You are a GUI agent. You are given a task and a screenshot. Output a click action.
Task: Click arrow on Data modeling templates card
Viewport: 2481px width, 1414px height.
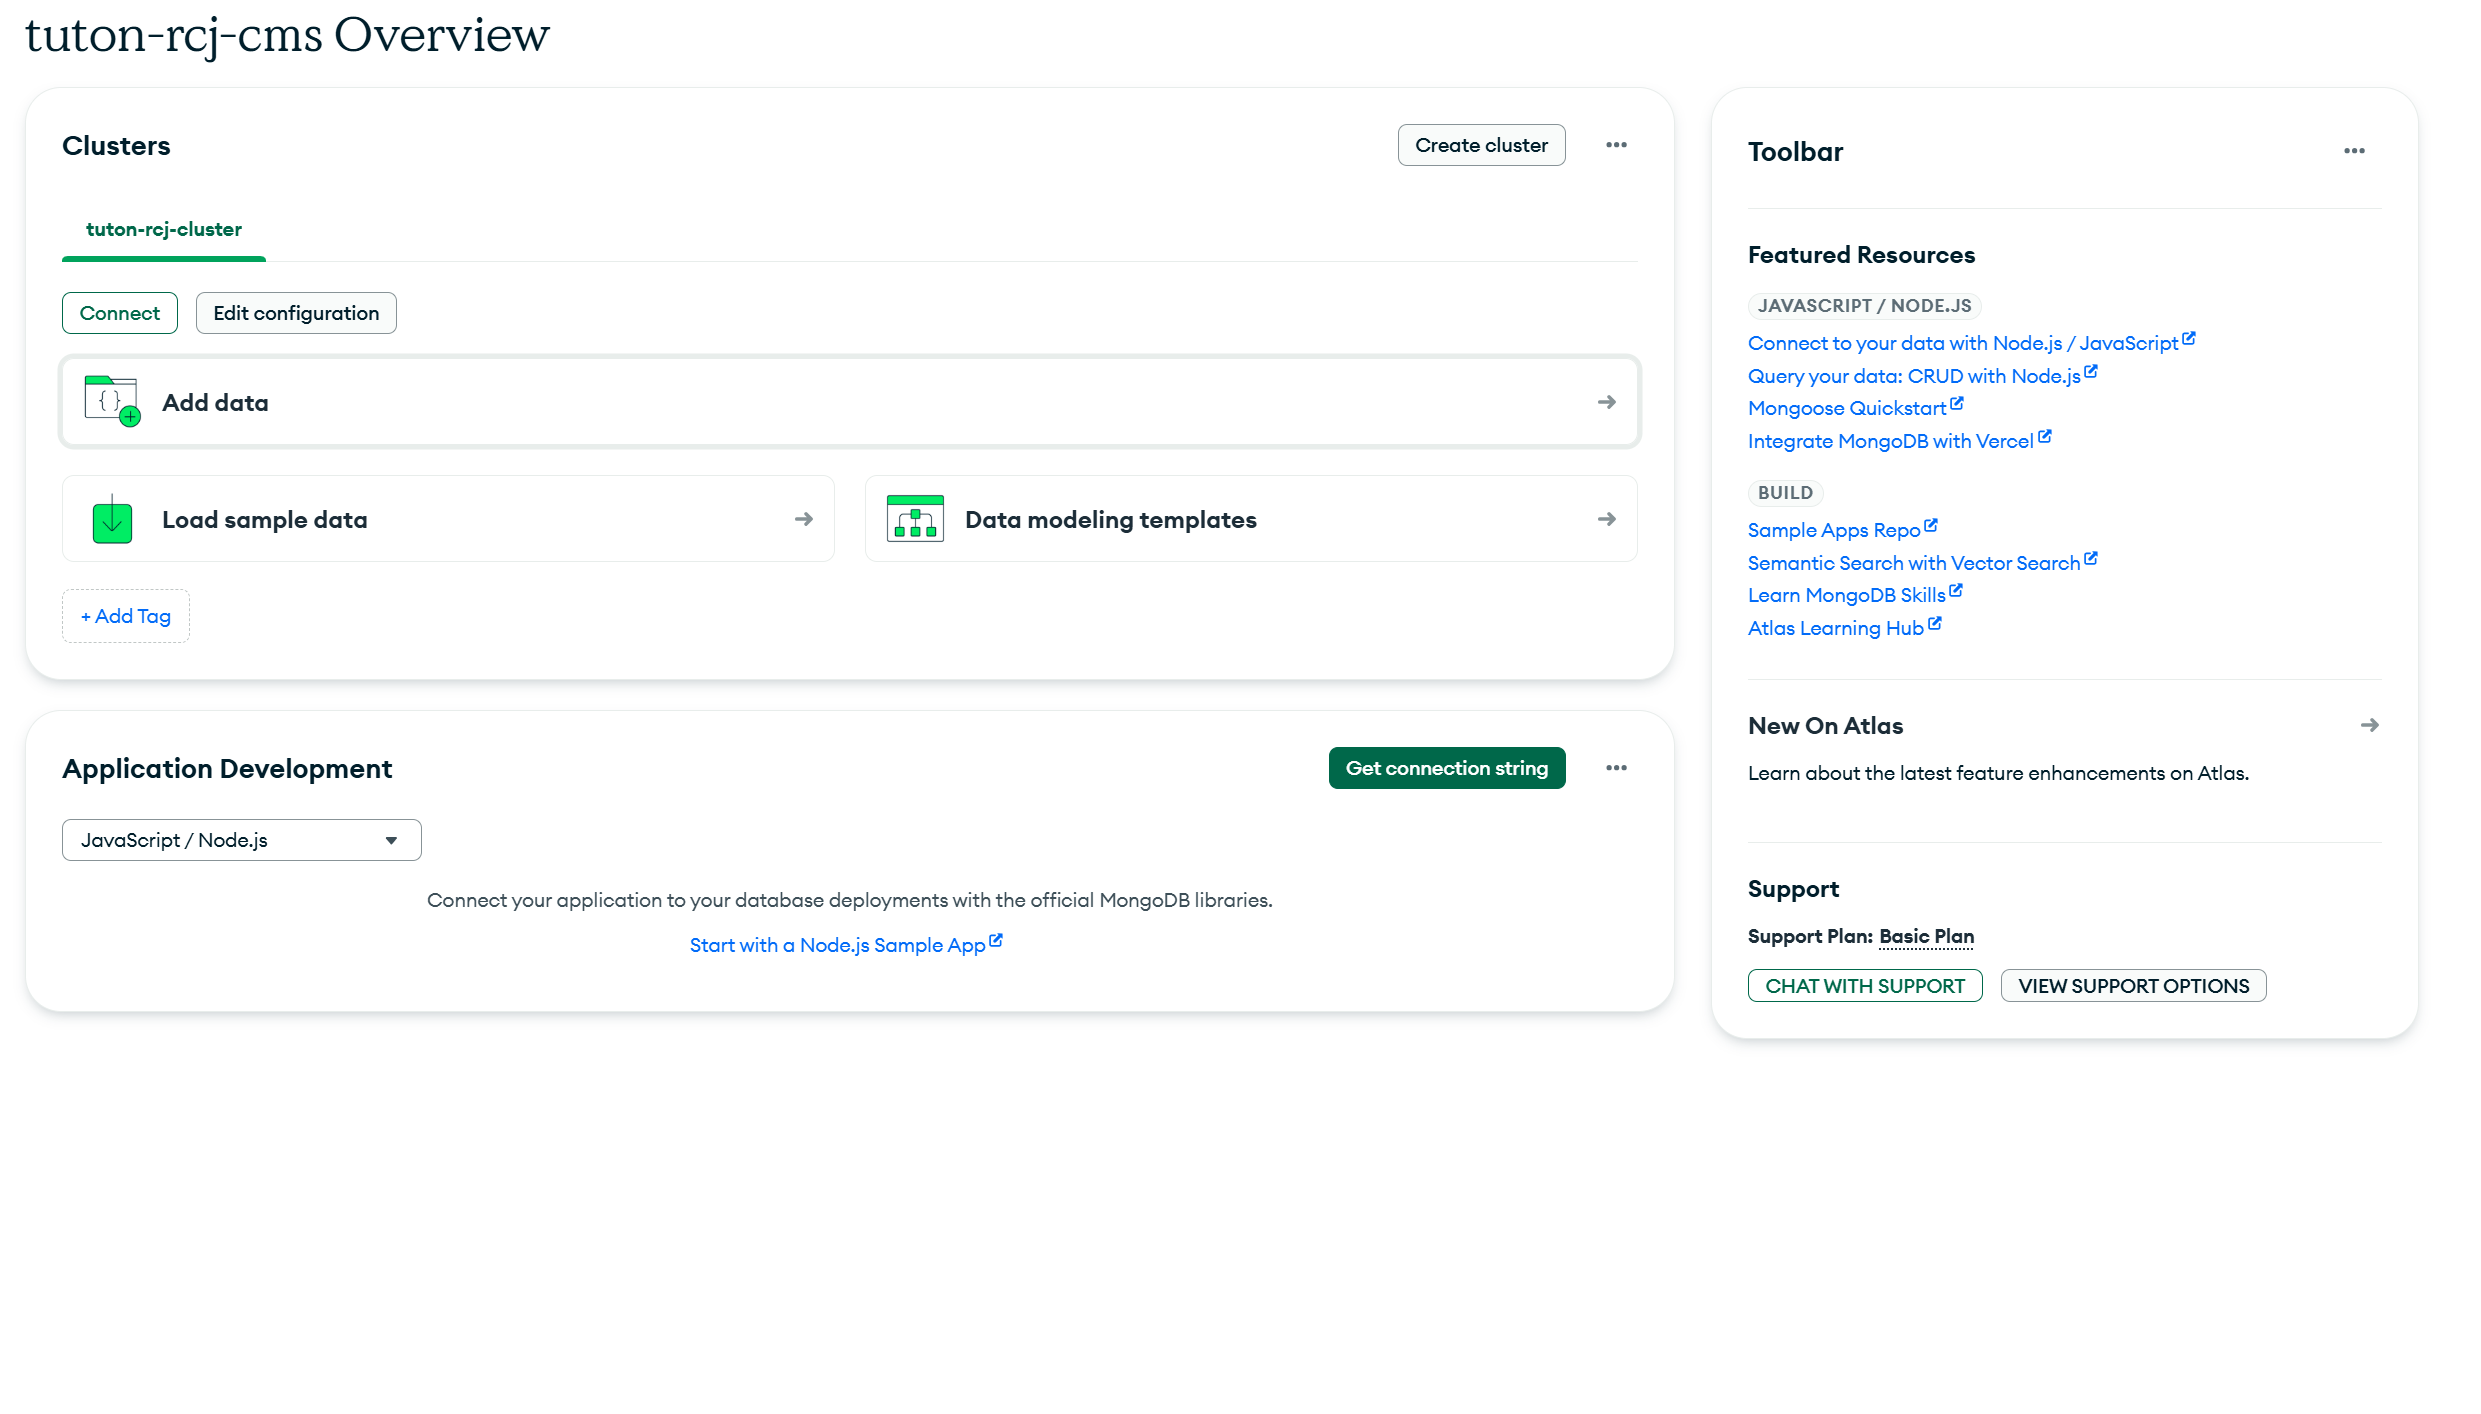coord(1606,519)
